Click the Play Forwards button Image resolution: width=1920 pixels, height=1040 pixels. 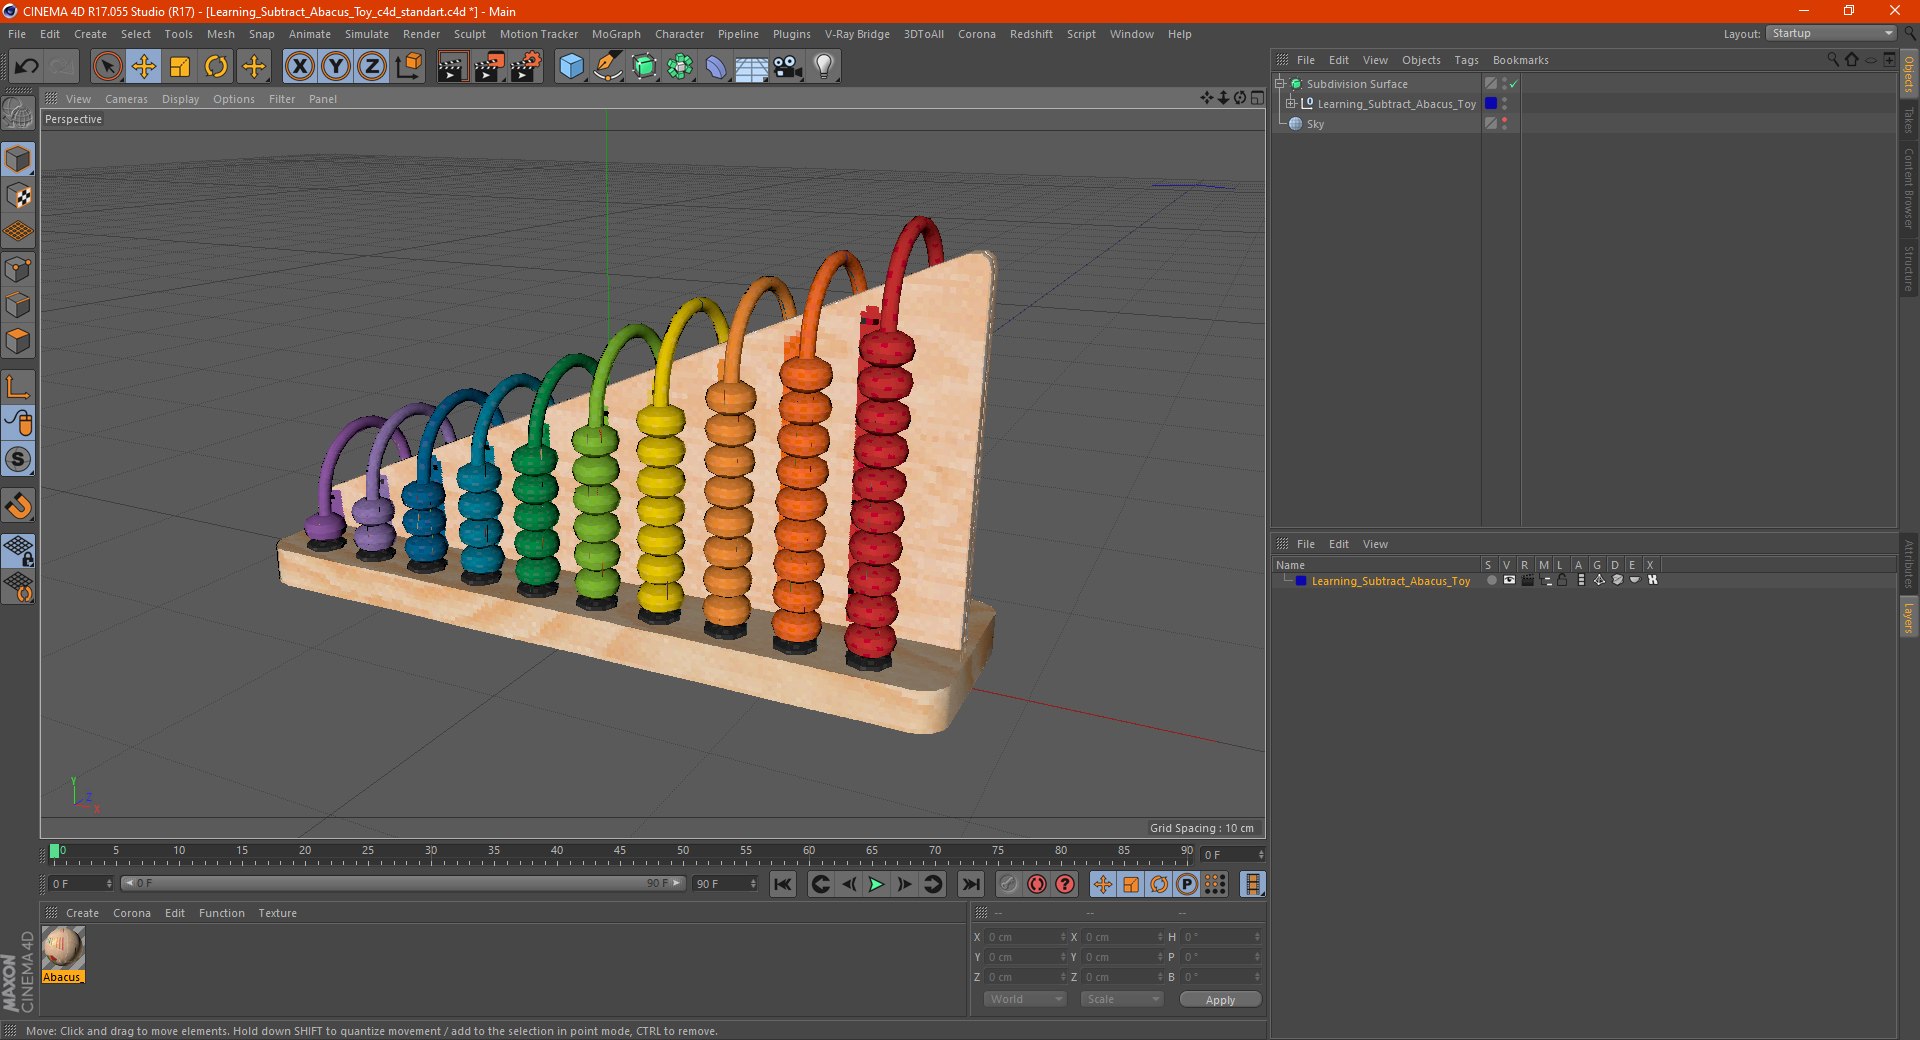coord(876,884)
